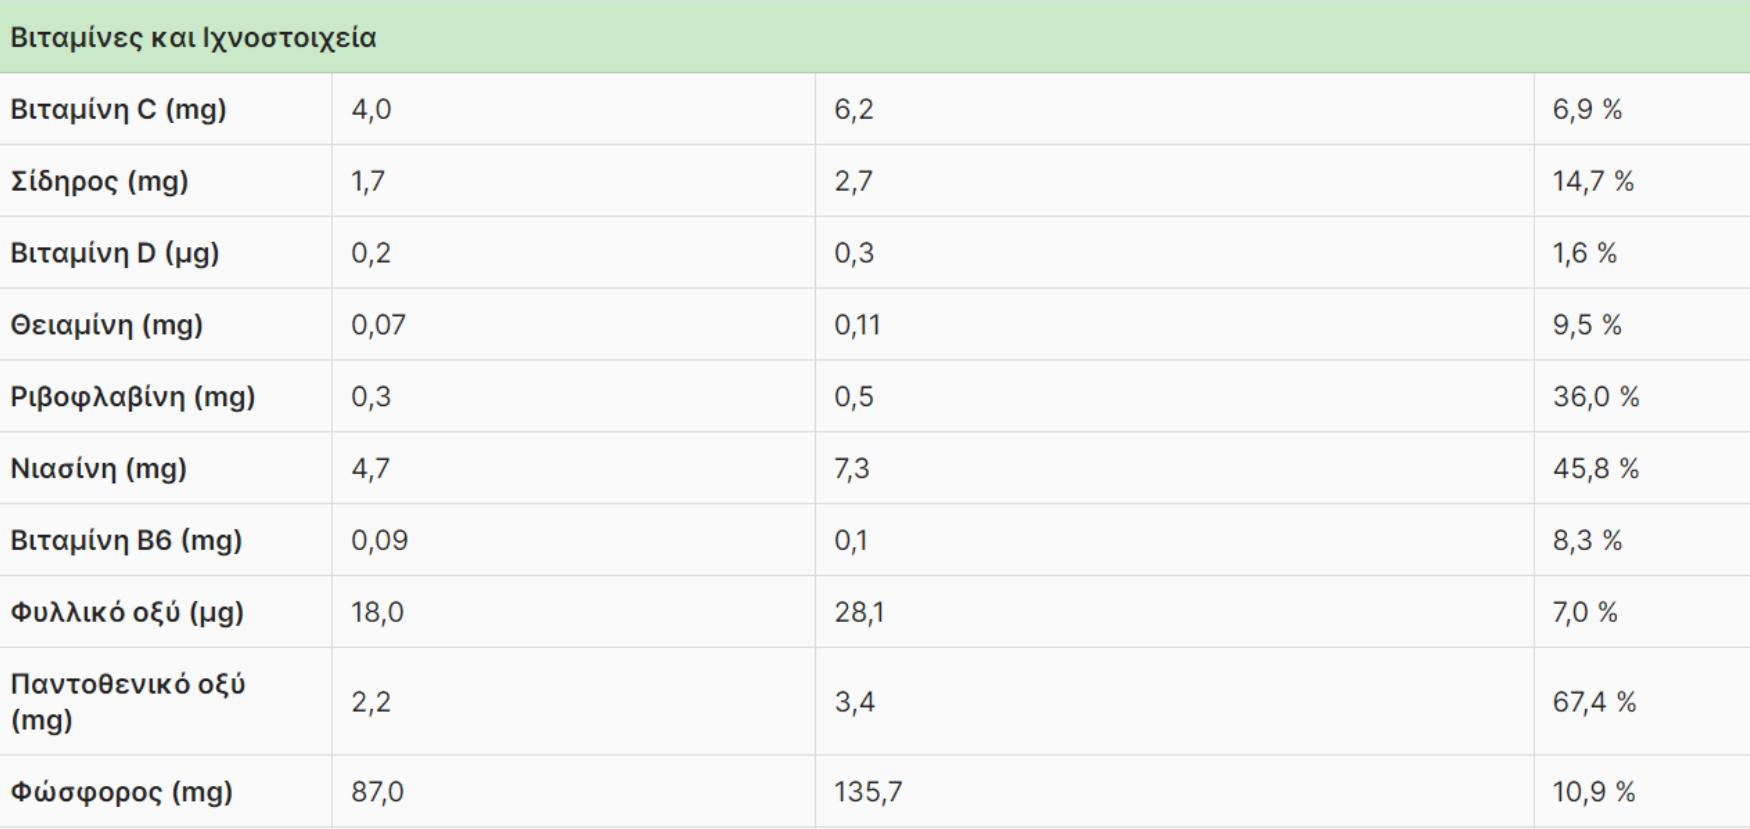
Task: Select the 135,7 value in Φώσφορος row
Action: (x=868, y=792)
